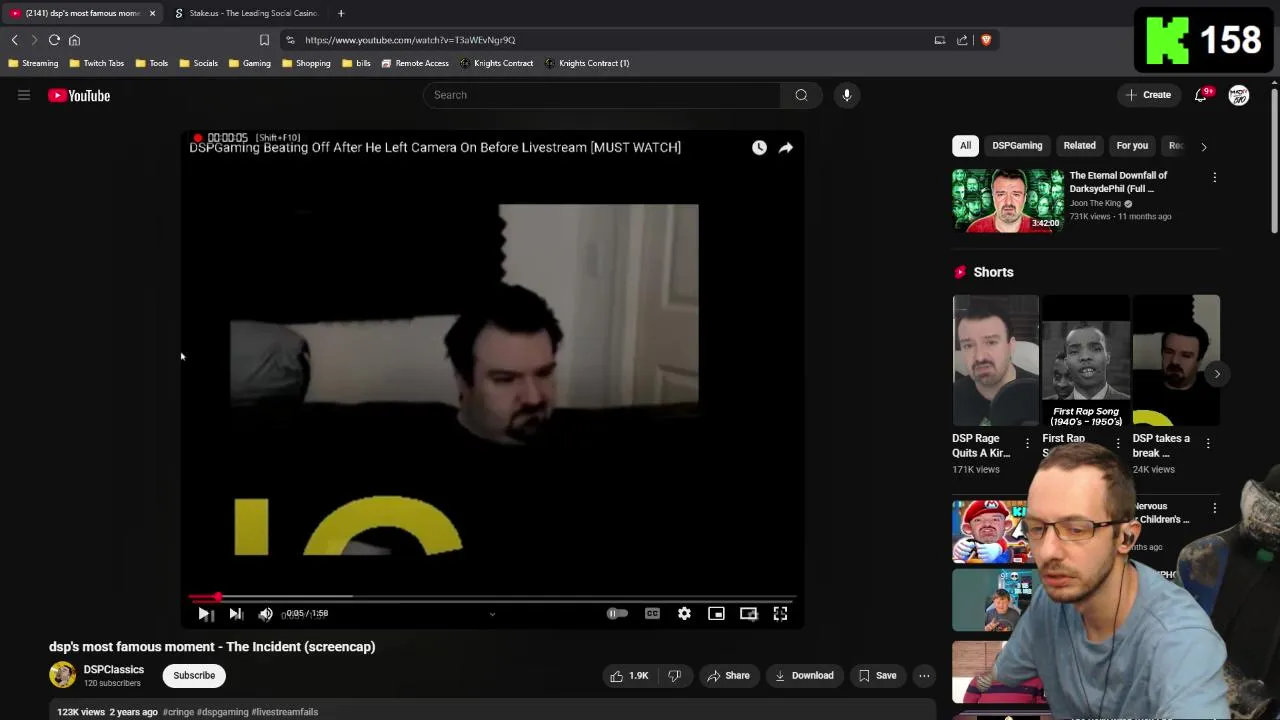Select the For you filter chip
Screen dimensions: 1280x720
1132,146
